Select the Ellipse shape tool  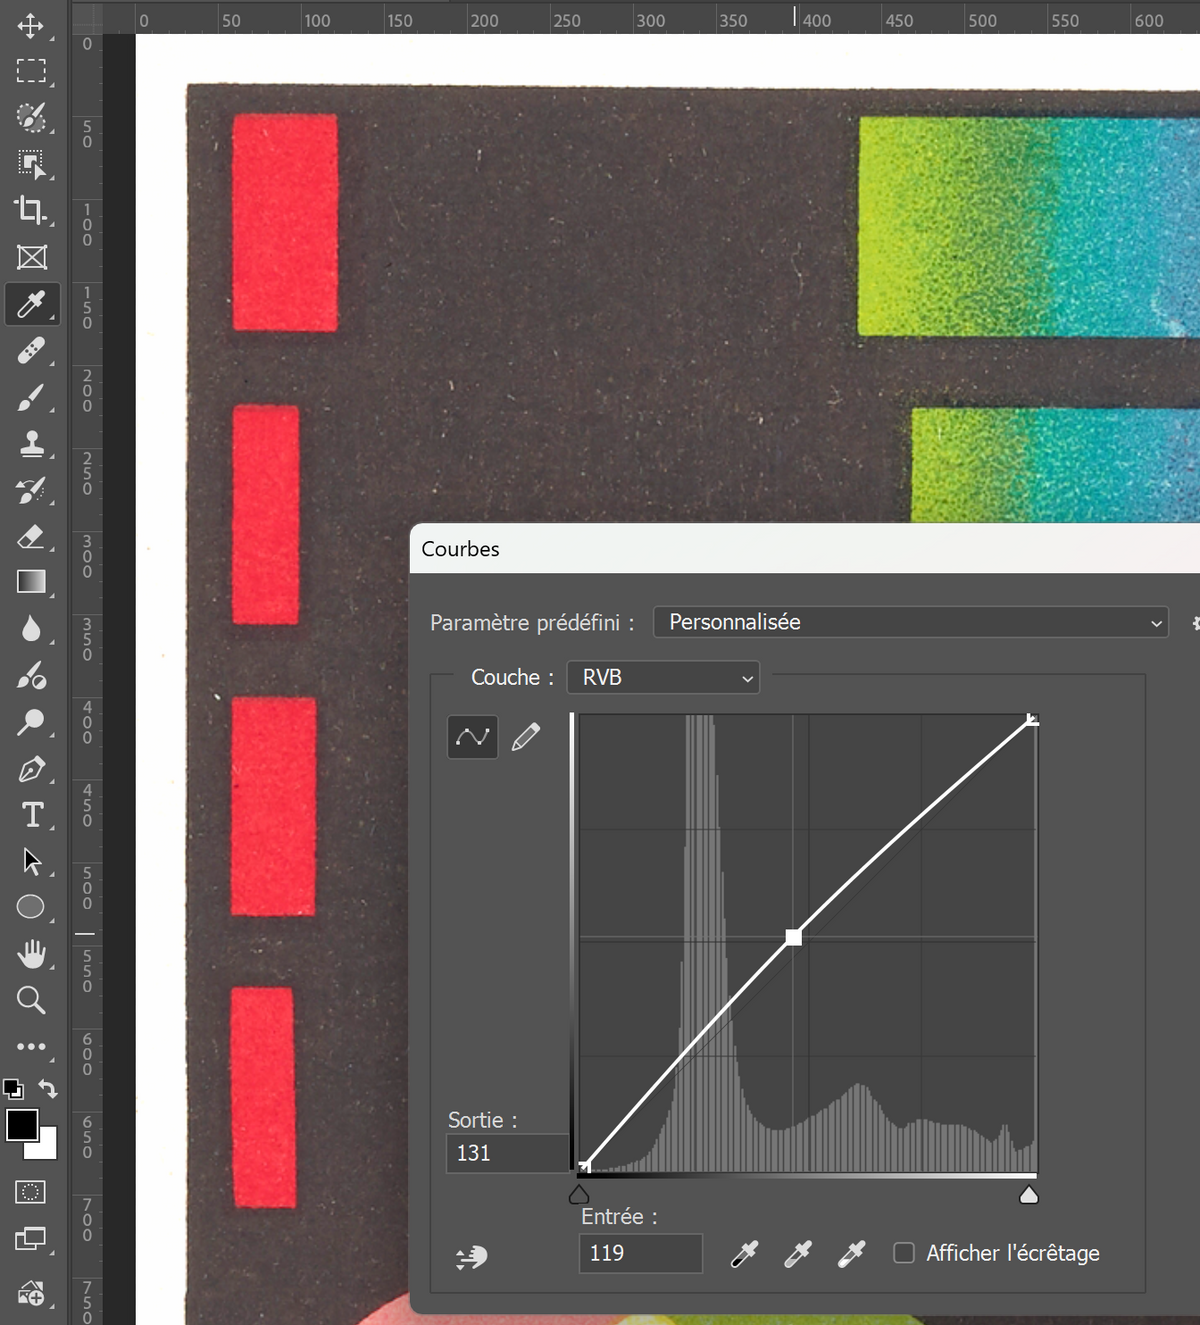click(x=31, y=907)
